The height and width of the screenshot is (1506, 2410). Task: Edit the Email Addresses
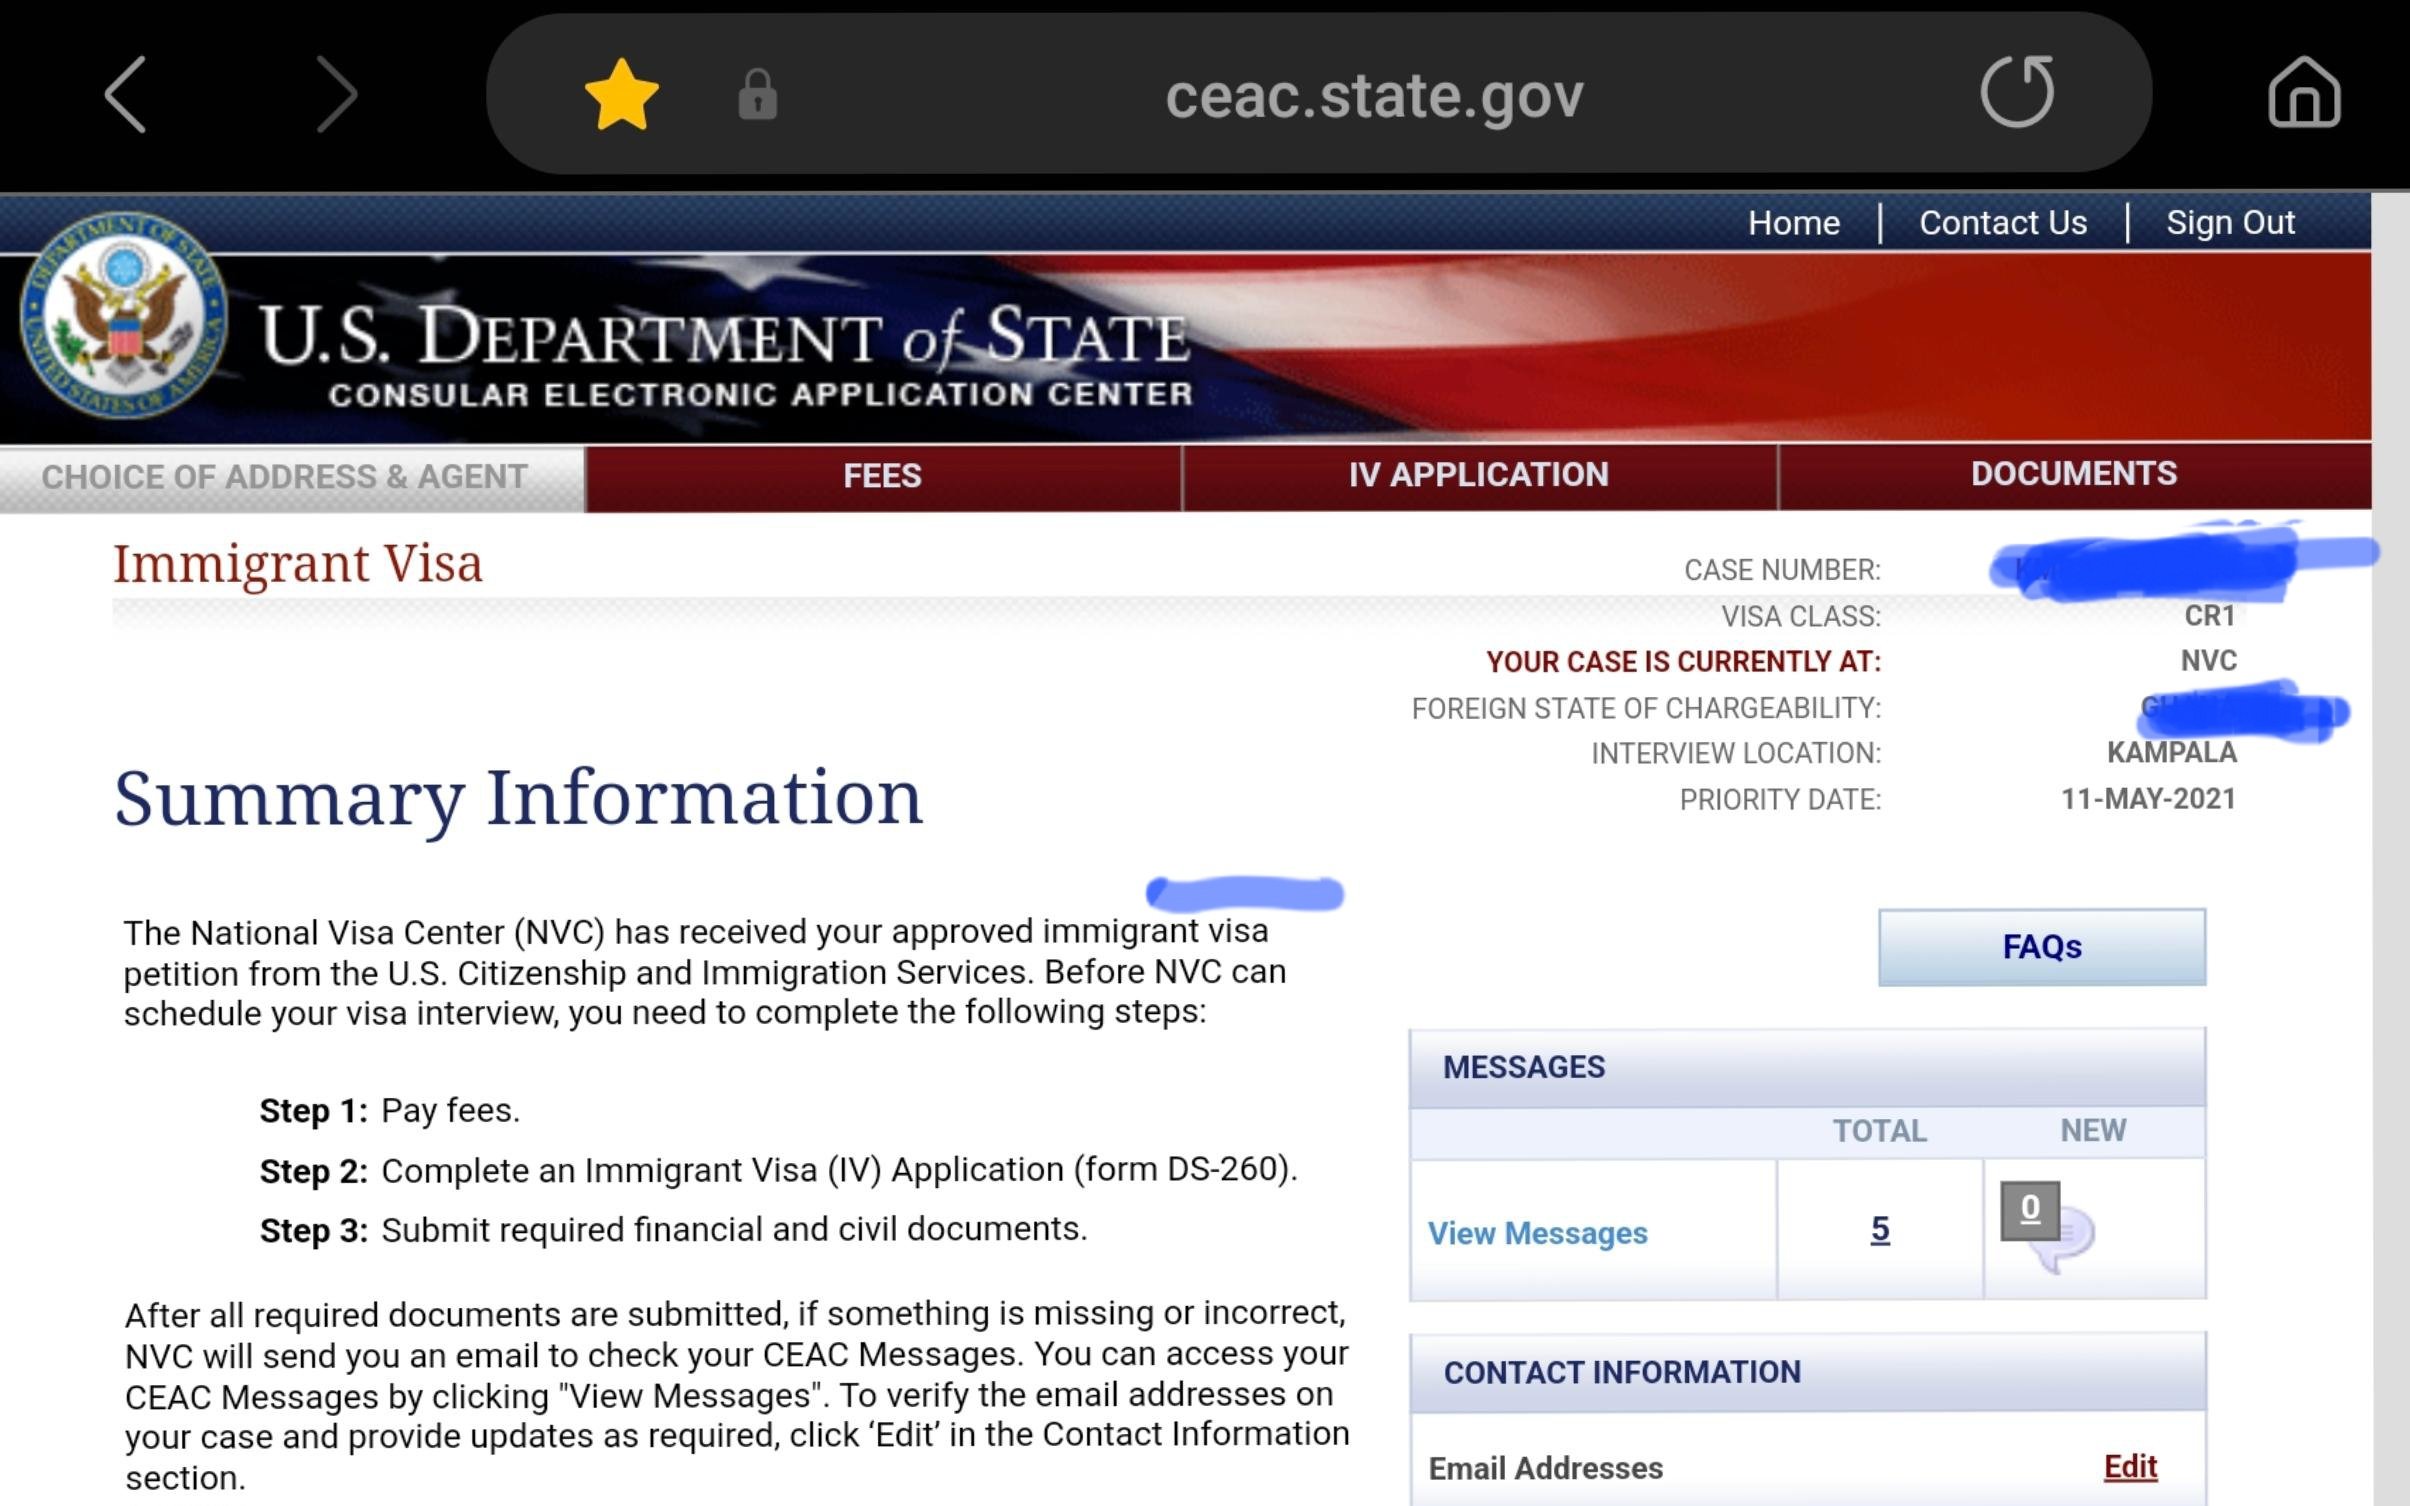coord(2130,1467)
